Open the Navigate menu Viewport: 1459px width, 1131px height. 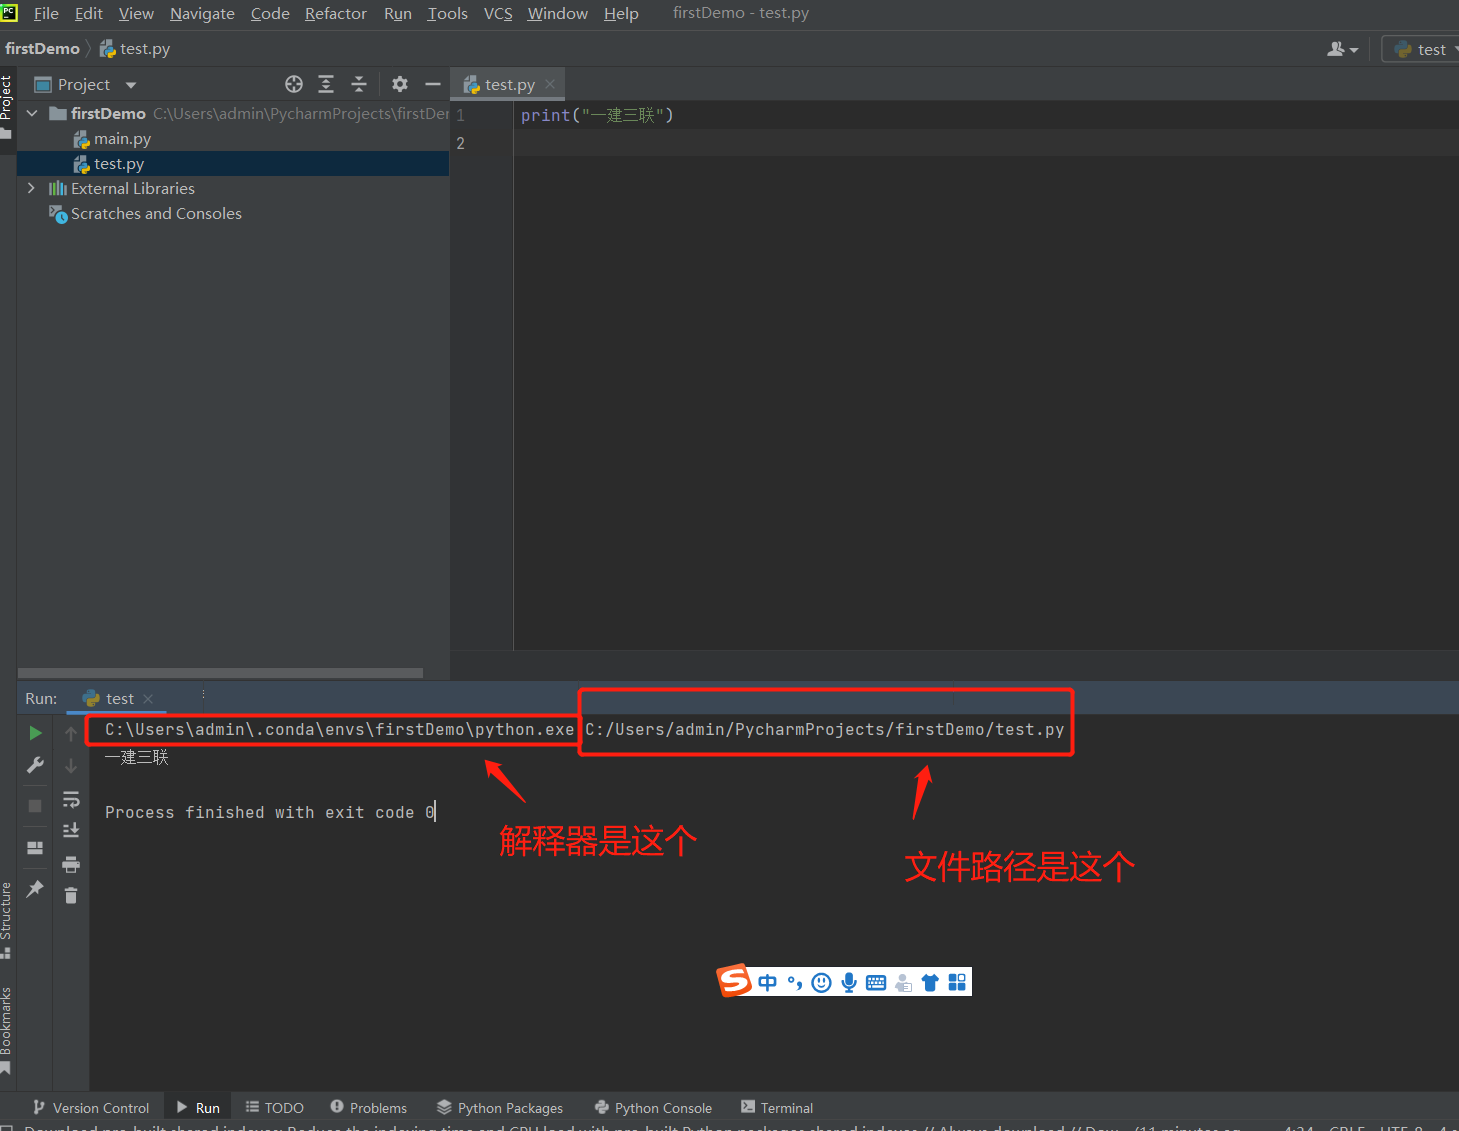[202, 13]
